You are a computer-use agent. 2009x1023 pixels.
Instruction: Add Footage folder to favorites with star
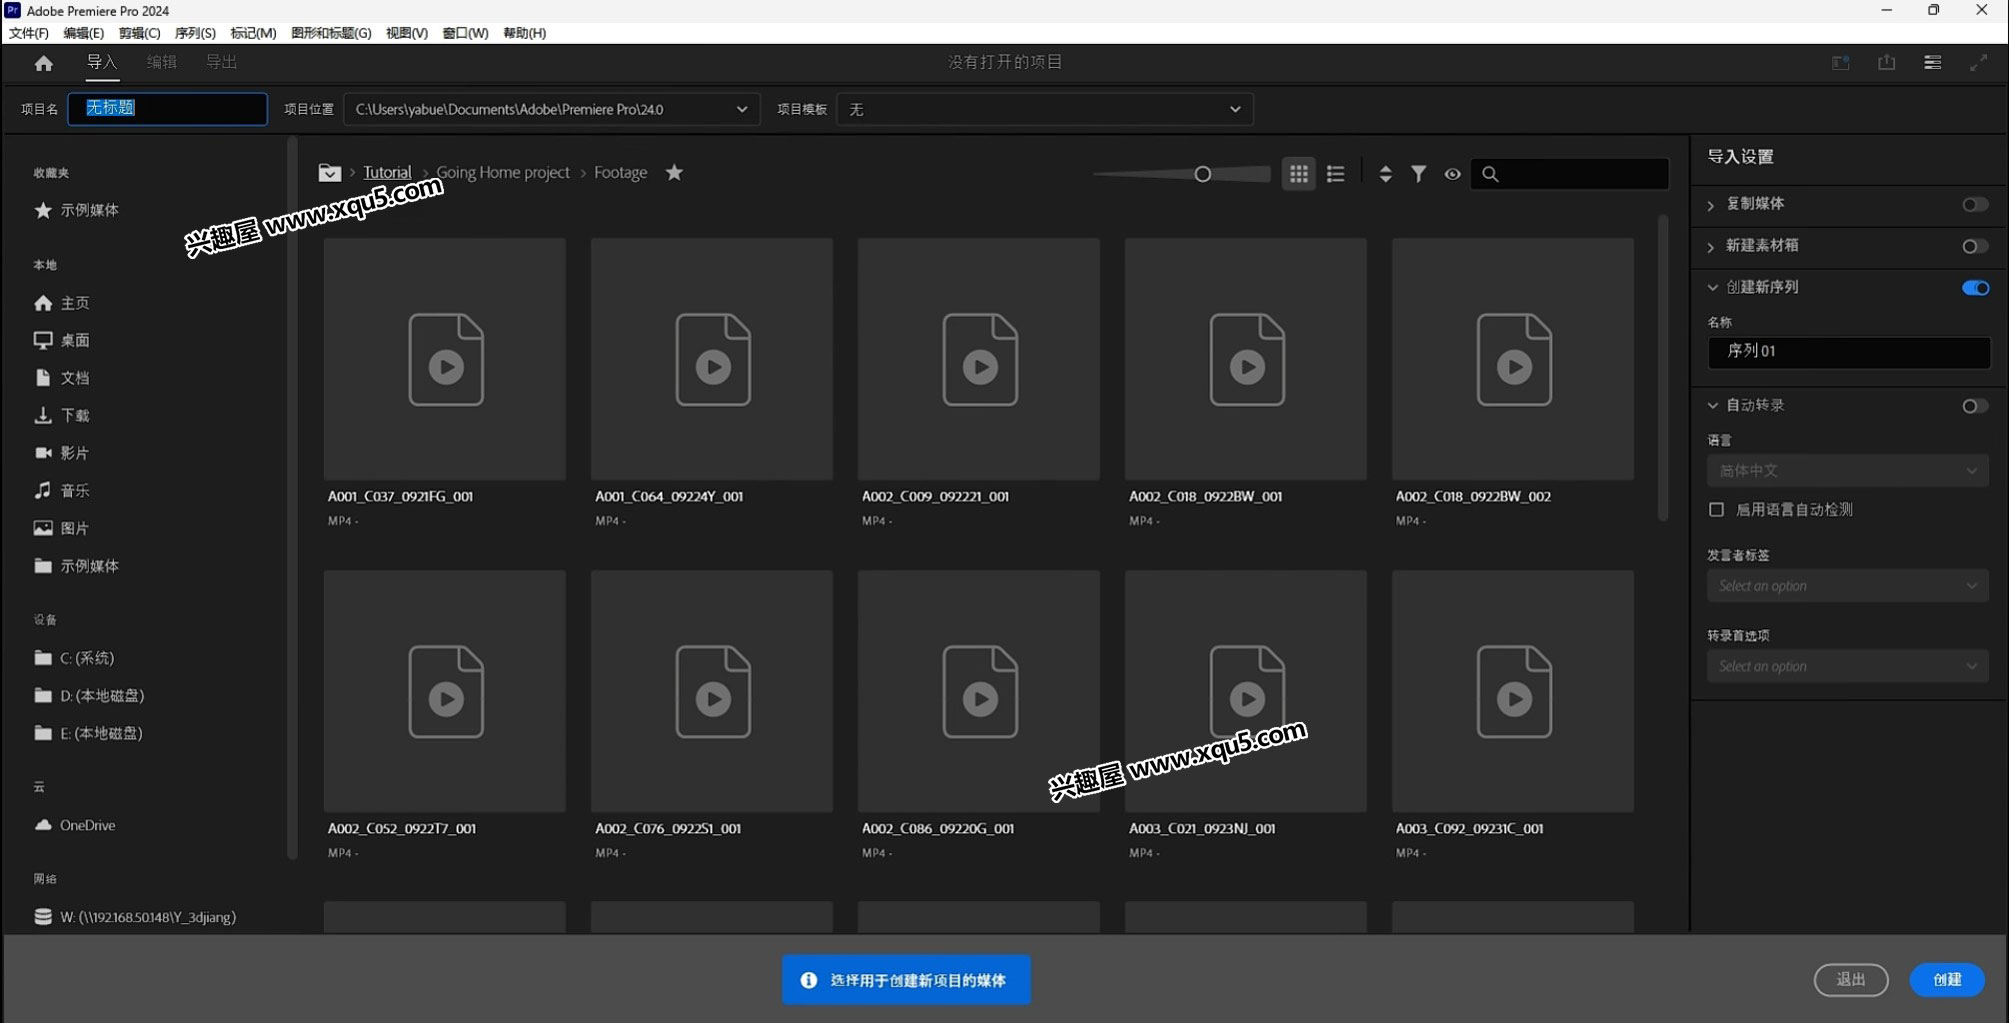(x=675, y=172)
